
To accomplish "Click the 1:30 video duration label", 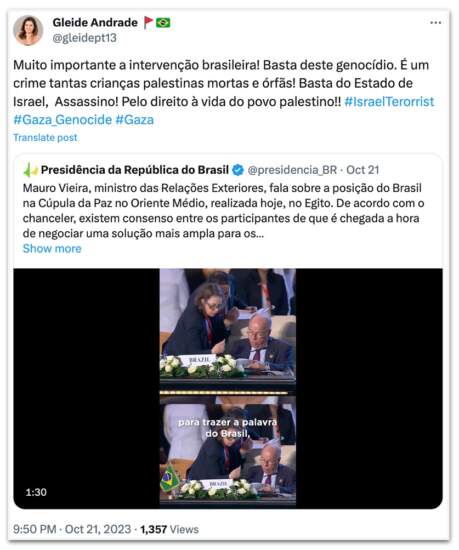I will tap(36, 492).
